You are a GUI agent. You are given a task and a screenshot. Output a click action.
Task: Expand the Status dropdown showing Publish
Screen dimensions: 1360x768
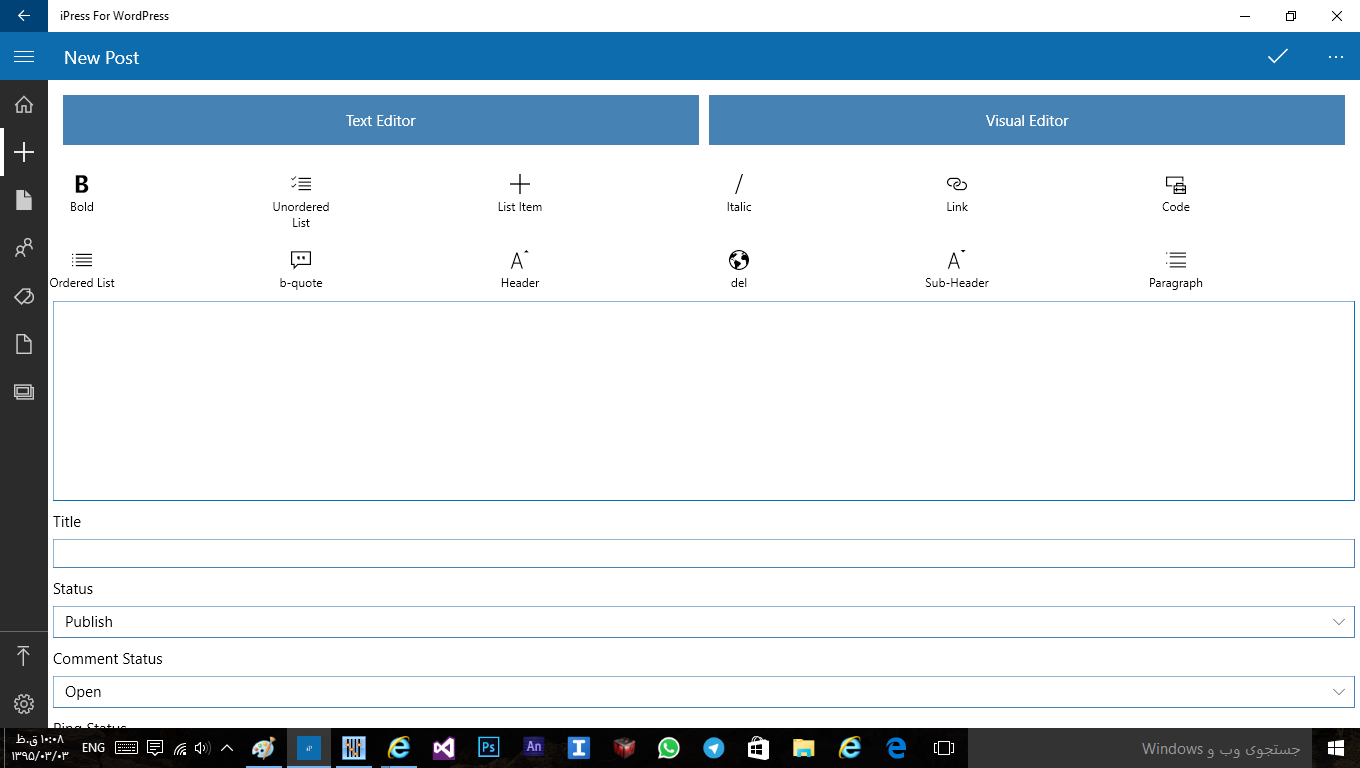tap(704, 621)
